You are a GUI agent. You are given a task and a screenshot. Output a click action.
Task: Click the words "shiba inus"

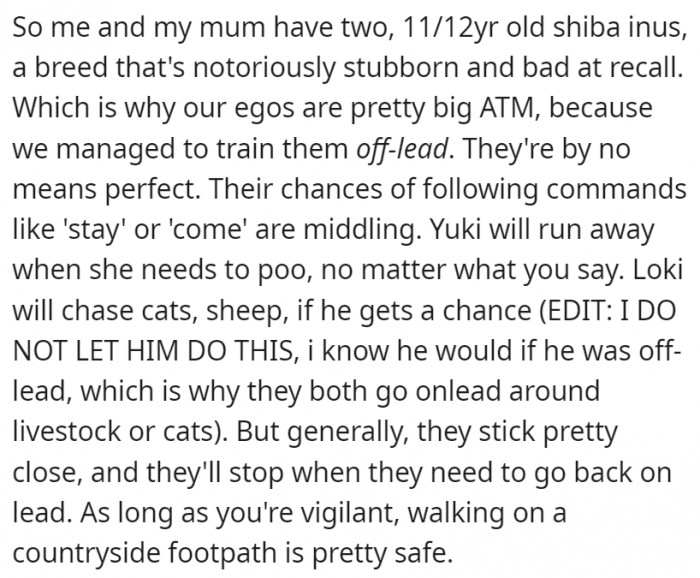click(617, 27)
